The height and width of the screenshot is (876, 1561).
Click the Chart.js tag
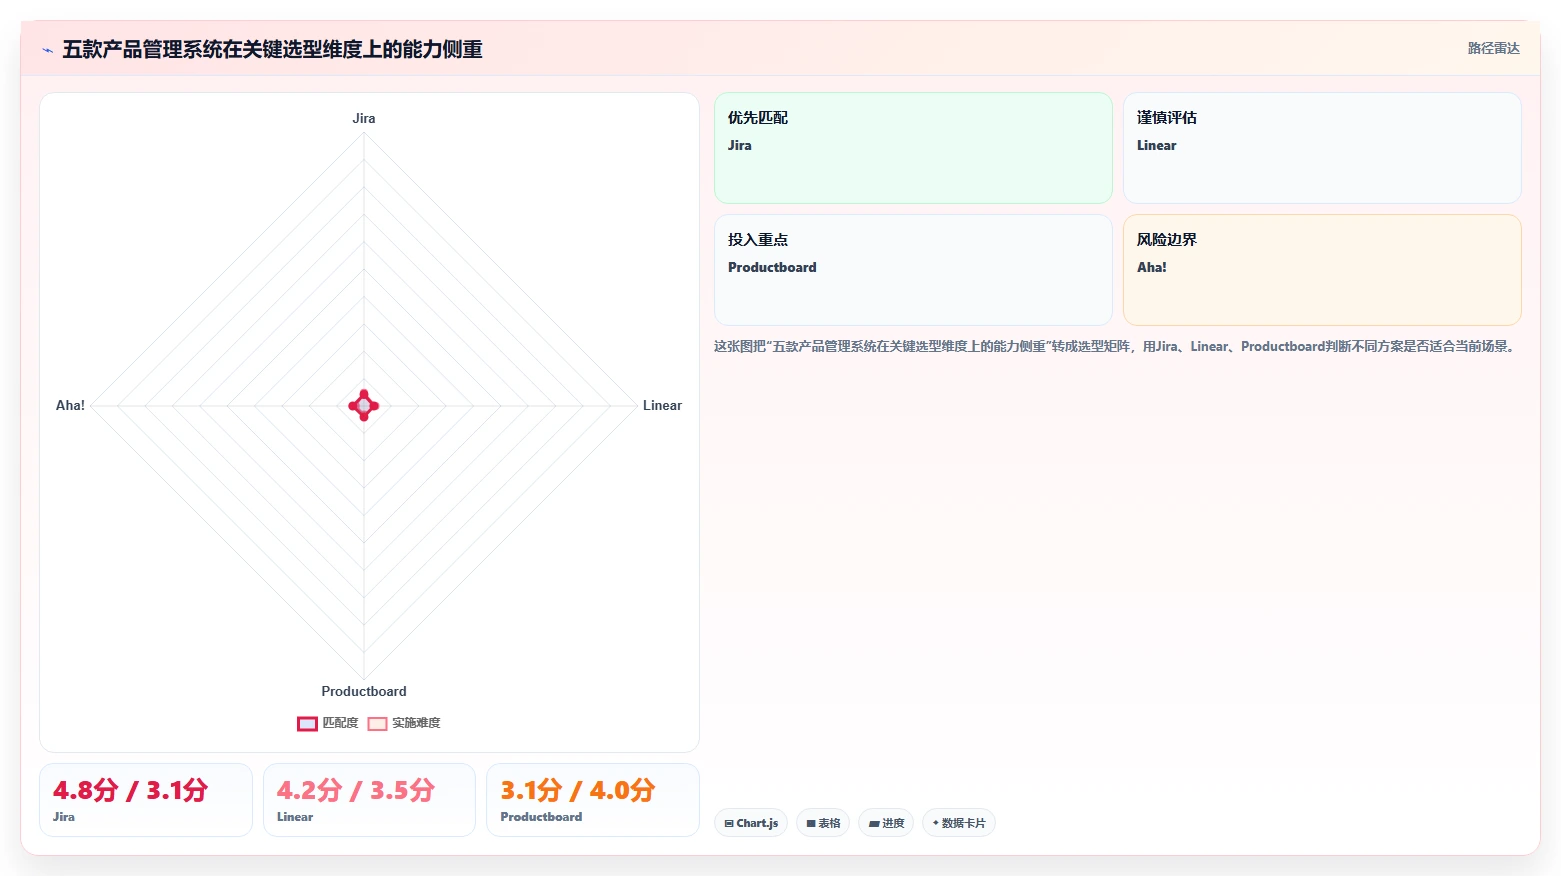(751, 823)
